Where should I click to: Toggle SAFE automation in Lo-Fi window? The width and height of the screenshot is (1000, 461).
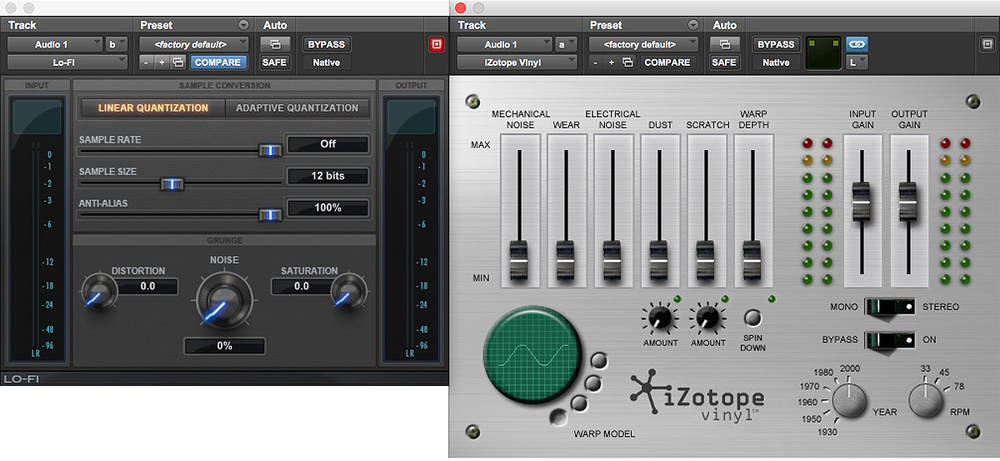point(275,62)
